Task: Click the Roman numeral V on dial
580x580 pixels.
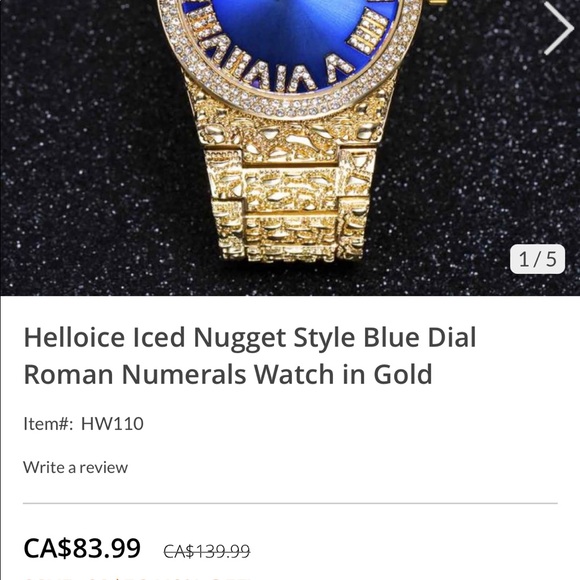Action: (x=339, y=67)
